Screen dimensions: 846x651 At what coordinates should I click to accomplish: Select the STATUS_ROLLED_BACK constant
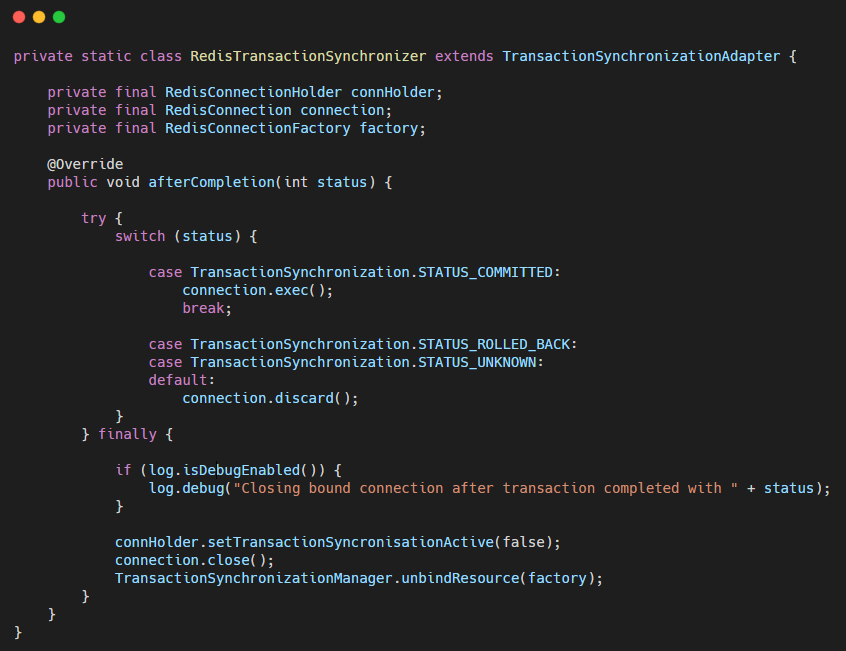click(497, 344)
